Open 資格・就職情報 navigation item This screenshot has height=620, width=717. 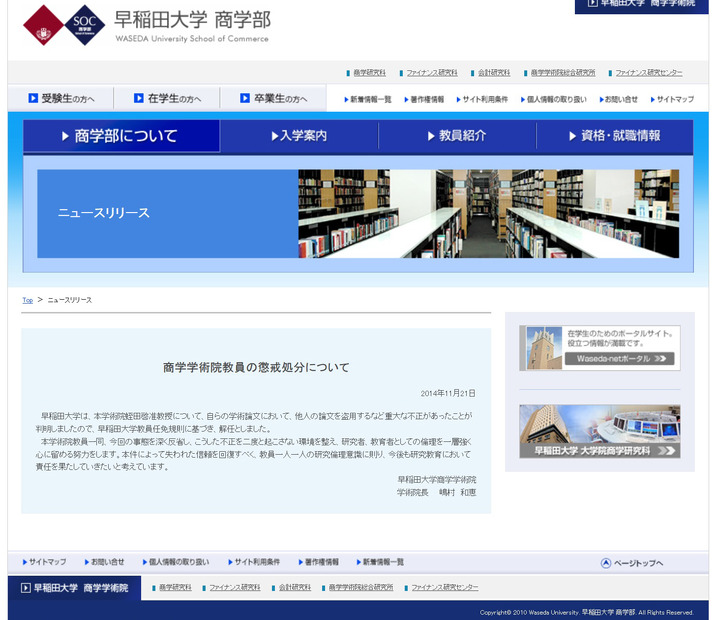(614, 136)
